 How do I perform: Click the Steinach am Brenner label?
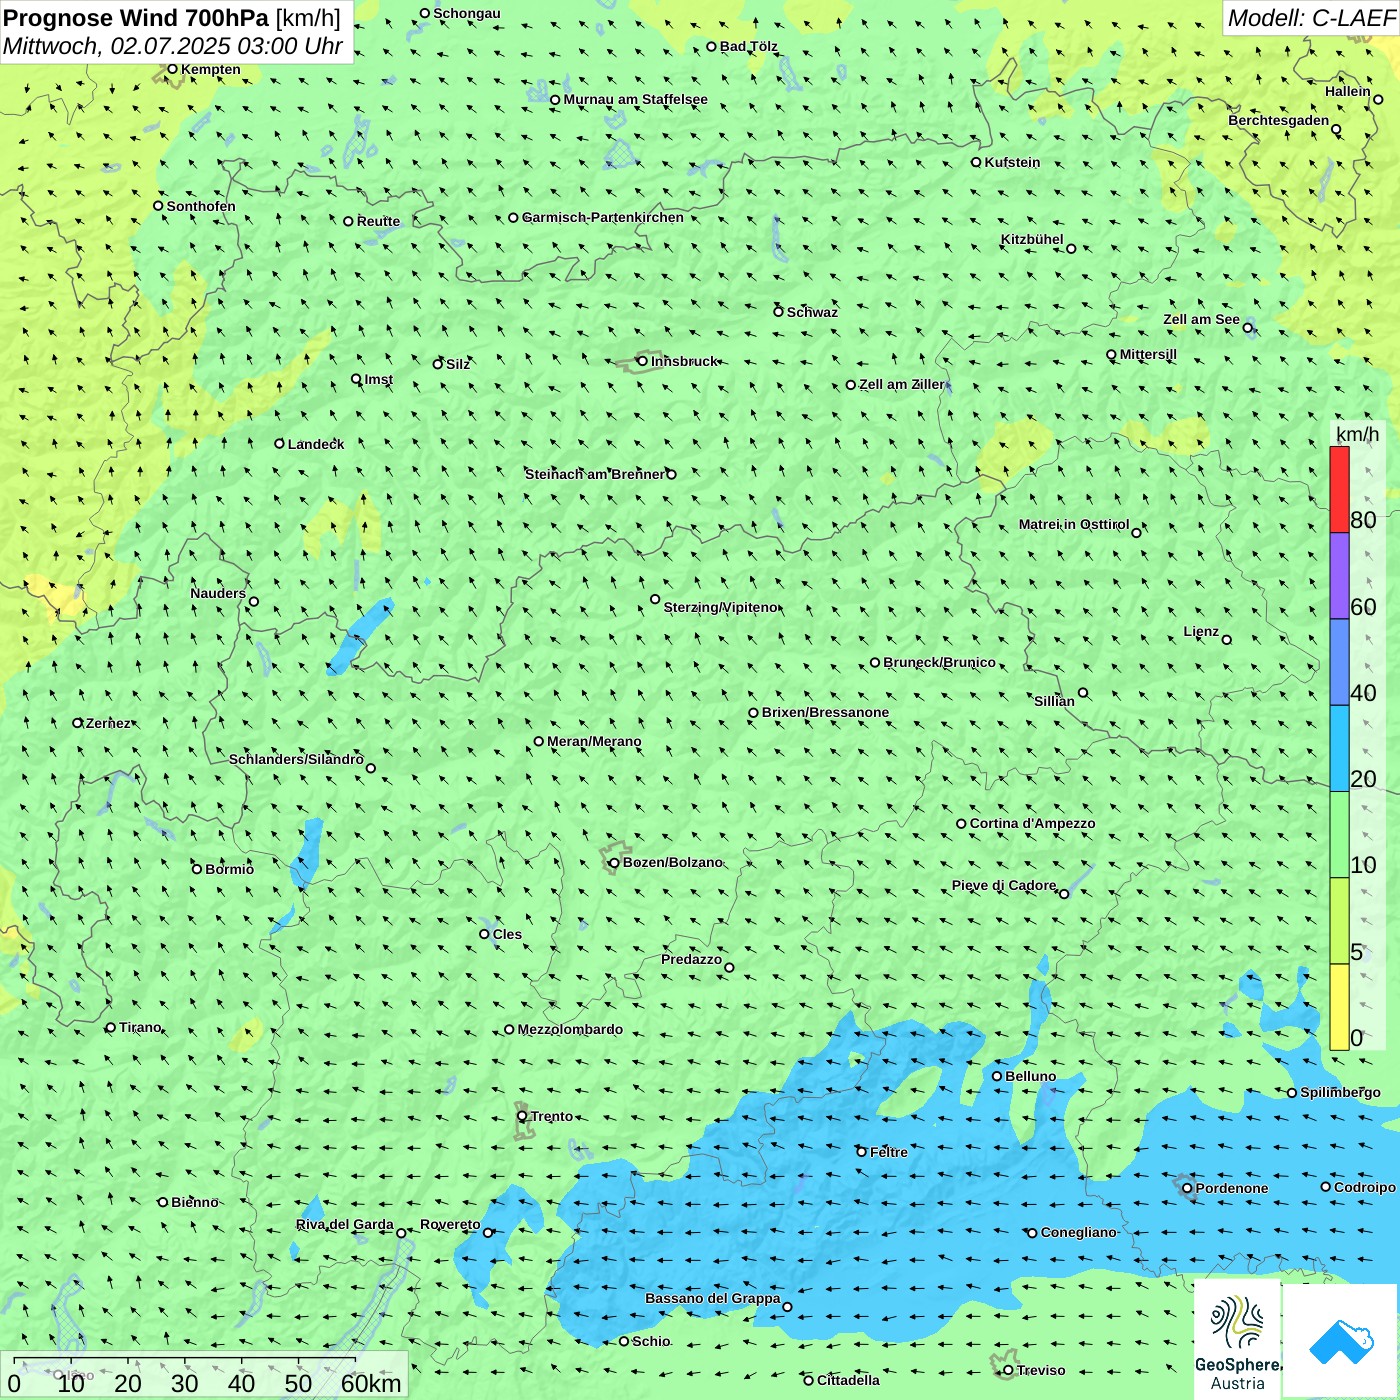[x=594, y=474]
